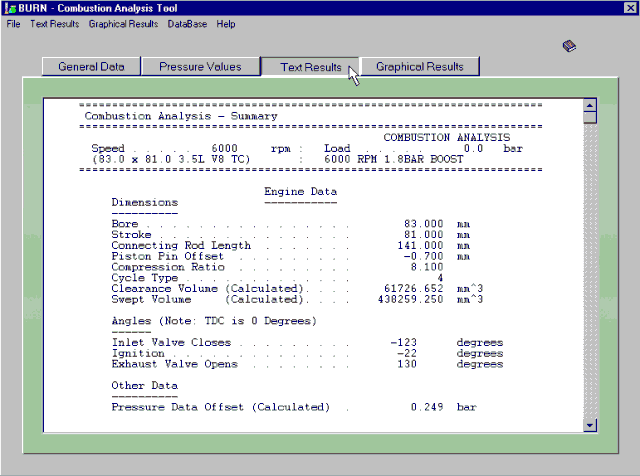Viewport: 640px width, 476px height.
Task: Click the Inlet Valve Closes value -123
Action: click(x=403, y=343)
